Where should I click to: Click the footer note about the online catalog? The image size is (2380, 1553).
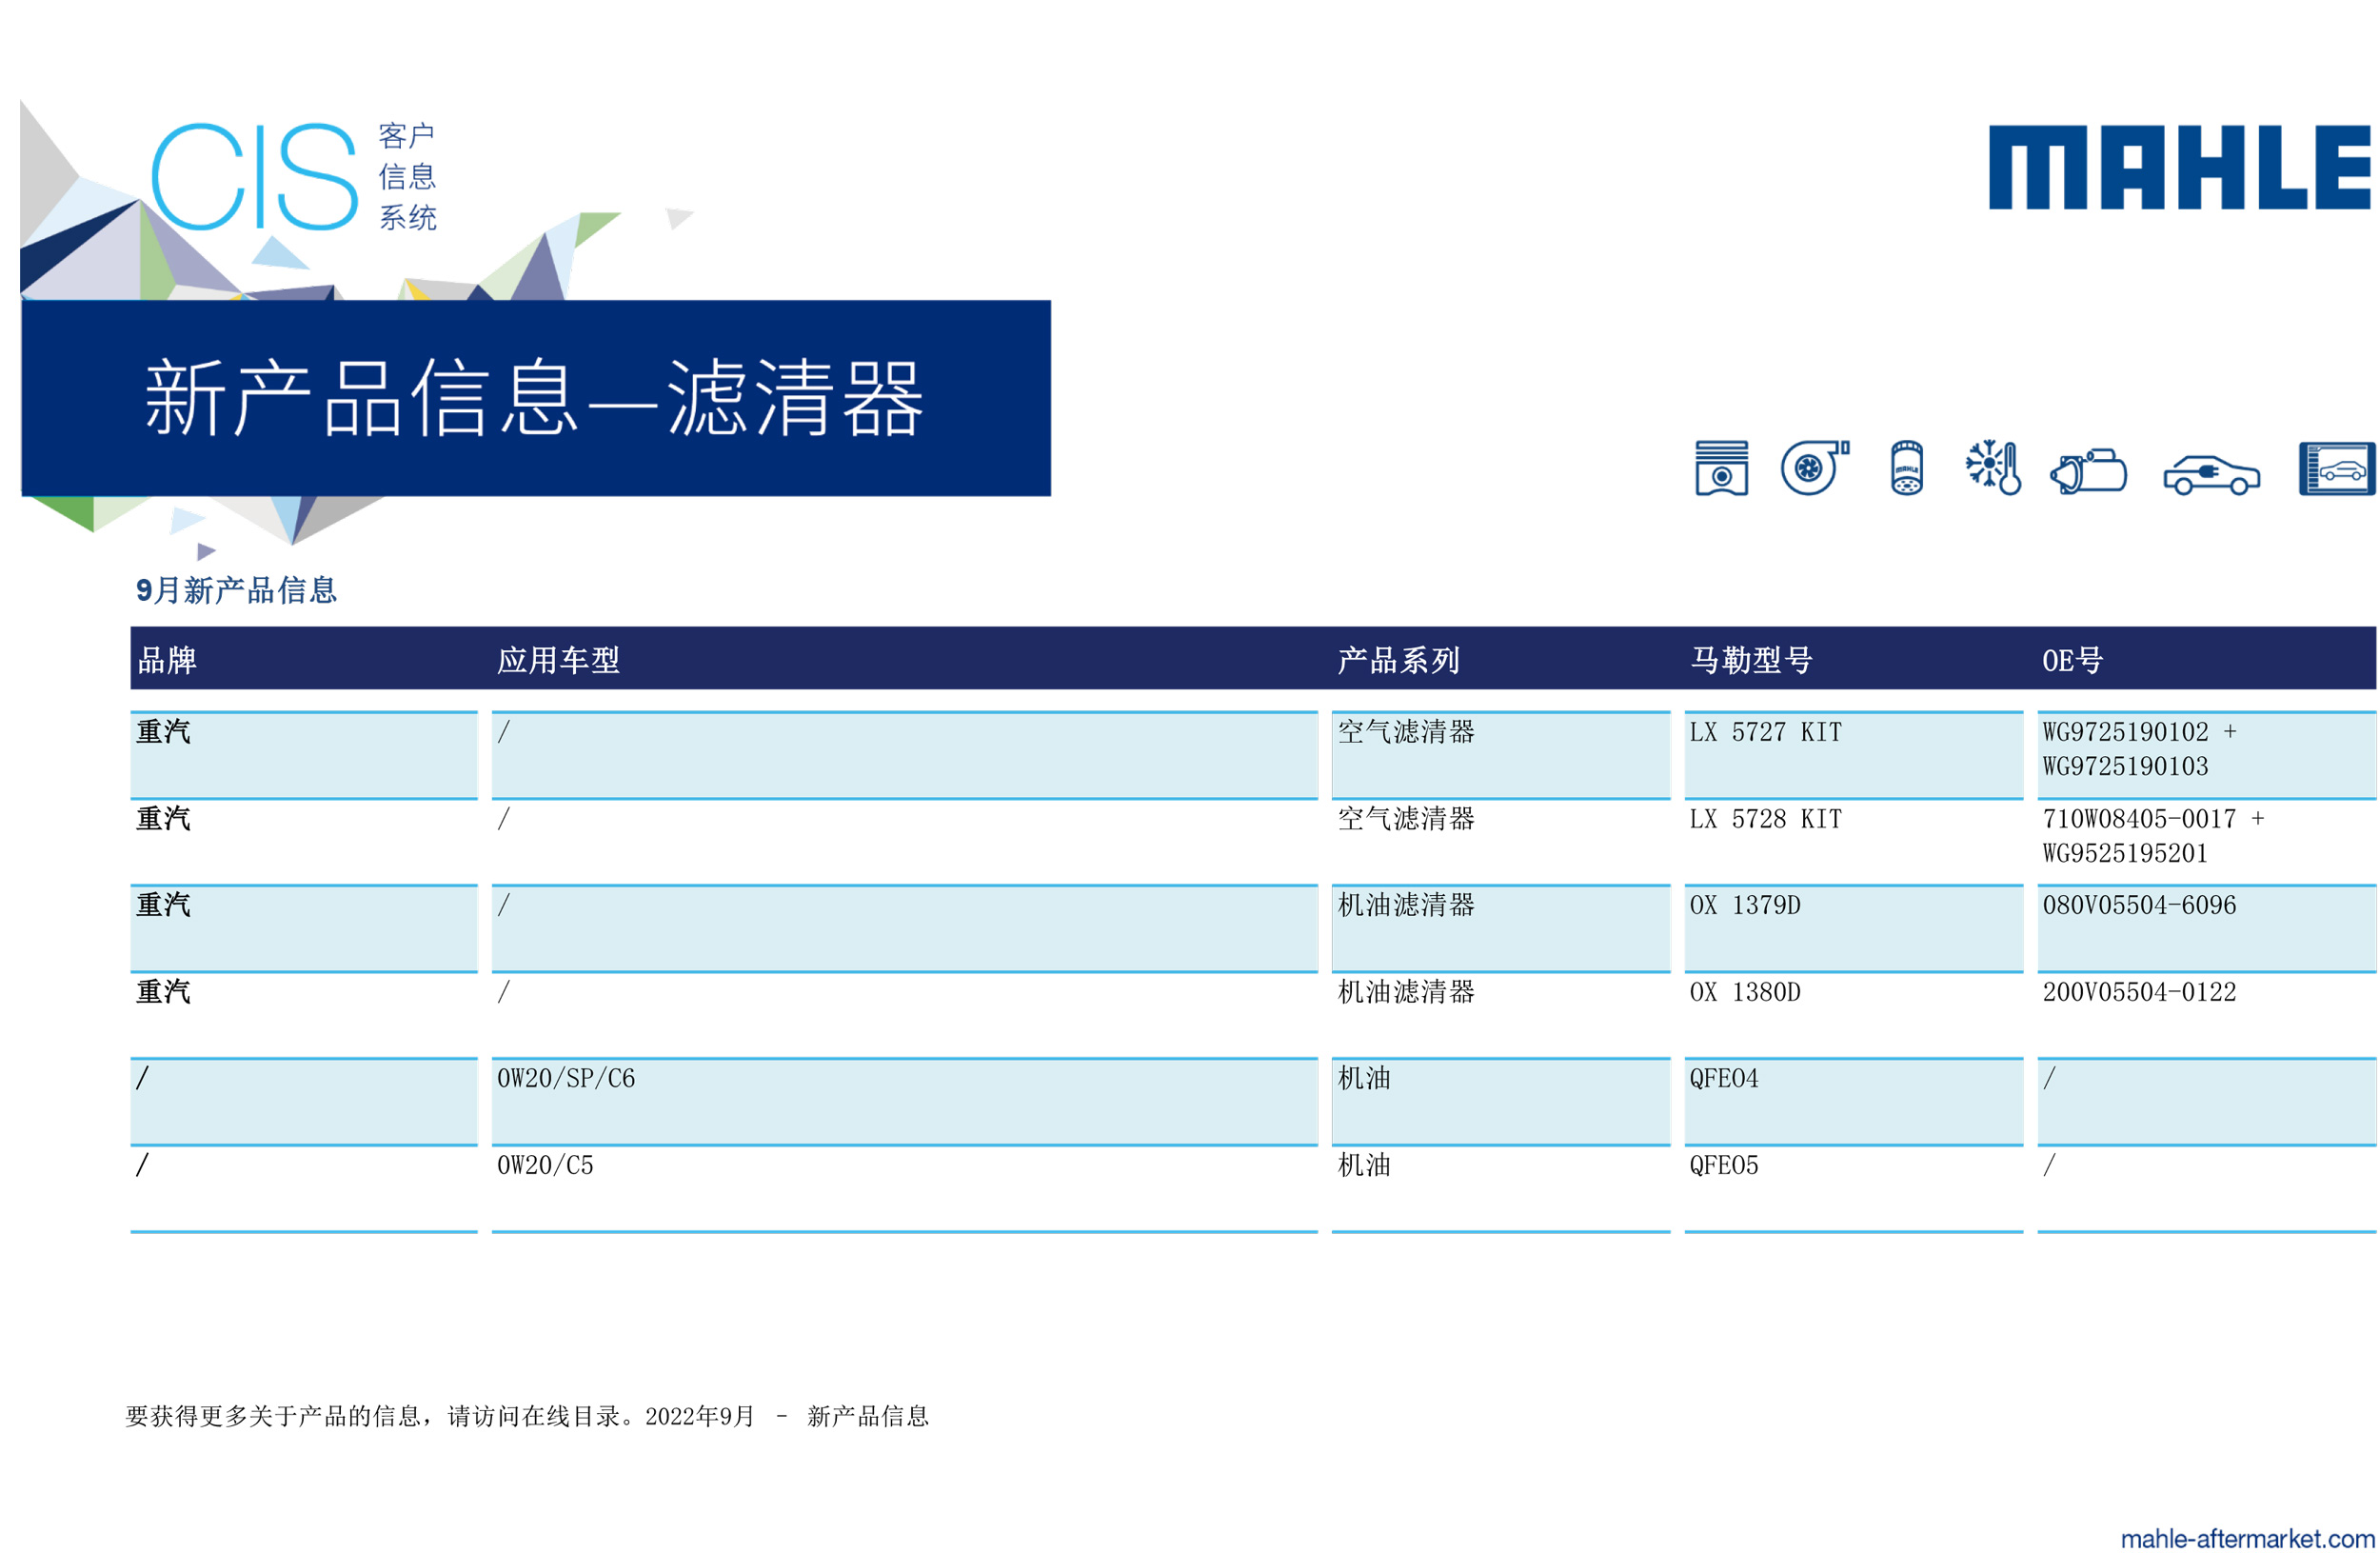tap(527, 1416)
